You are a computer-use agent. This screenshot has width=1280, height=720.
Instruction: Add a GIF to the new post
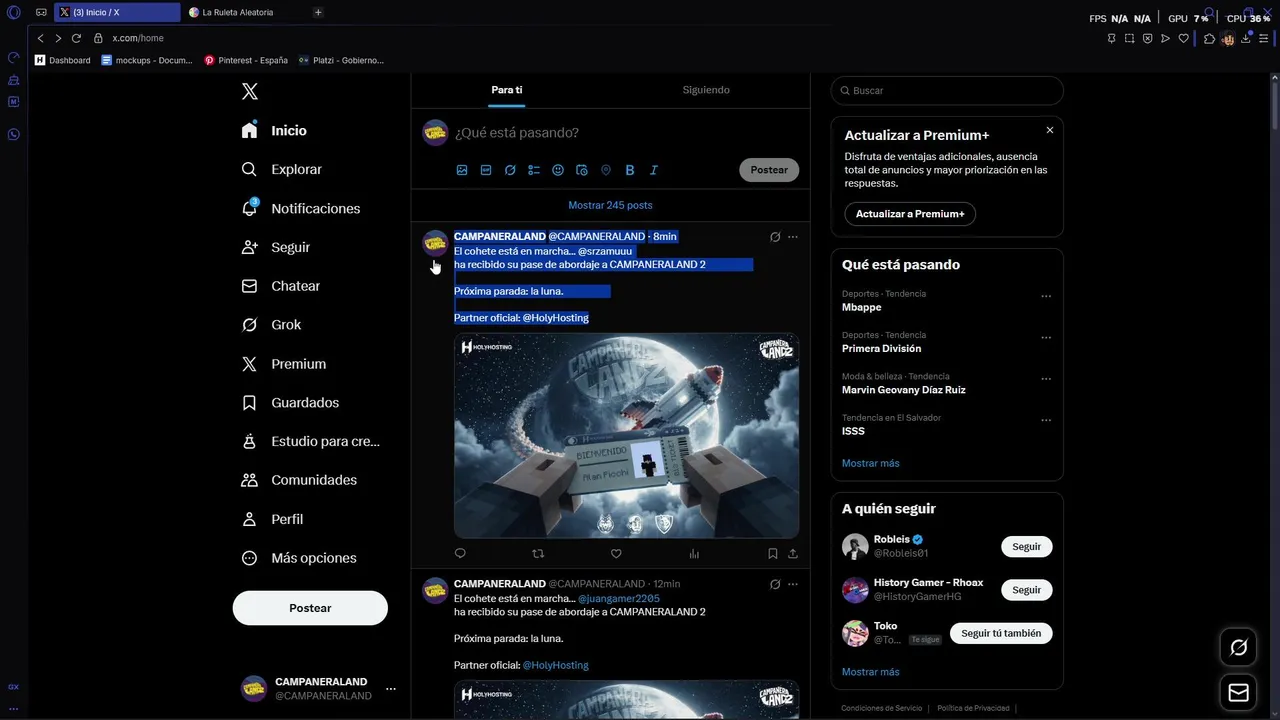tap(486, 170)
